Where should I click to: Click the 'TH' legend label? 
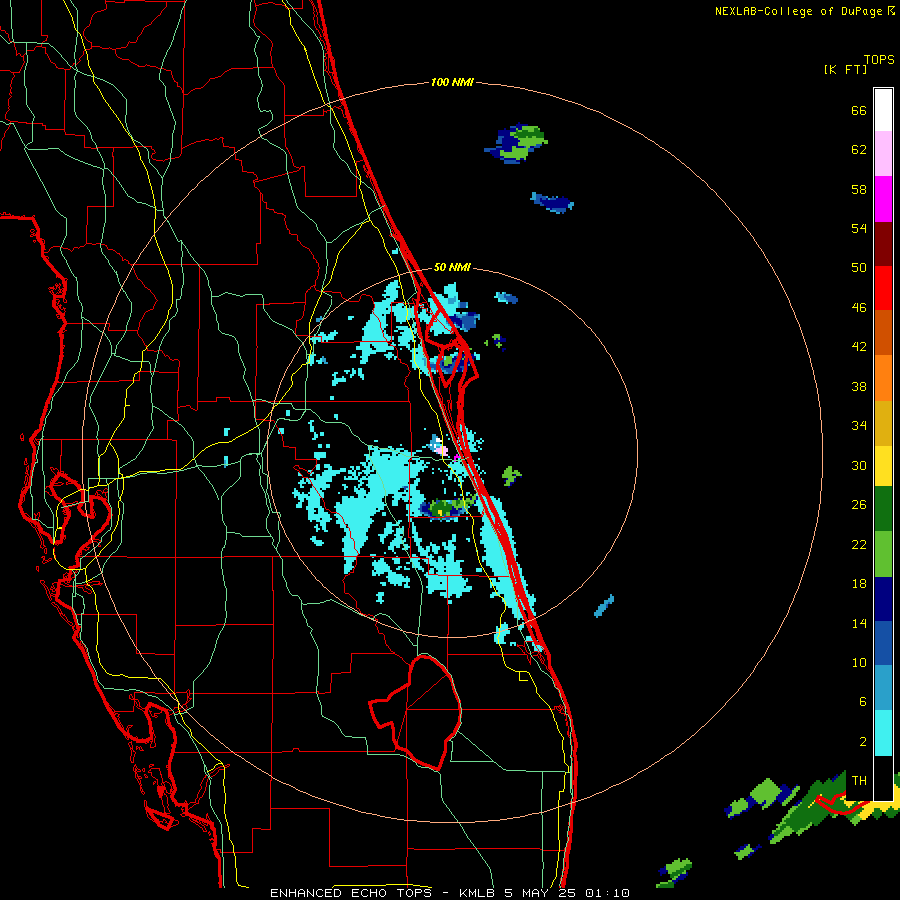pyautogui.click(x=859, y=781)
